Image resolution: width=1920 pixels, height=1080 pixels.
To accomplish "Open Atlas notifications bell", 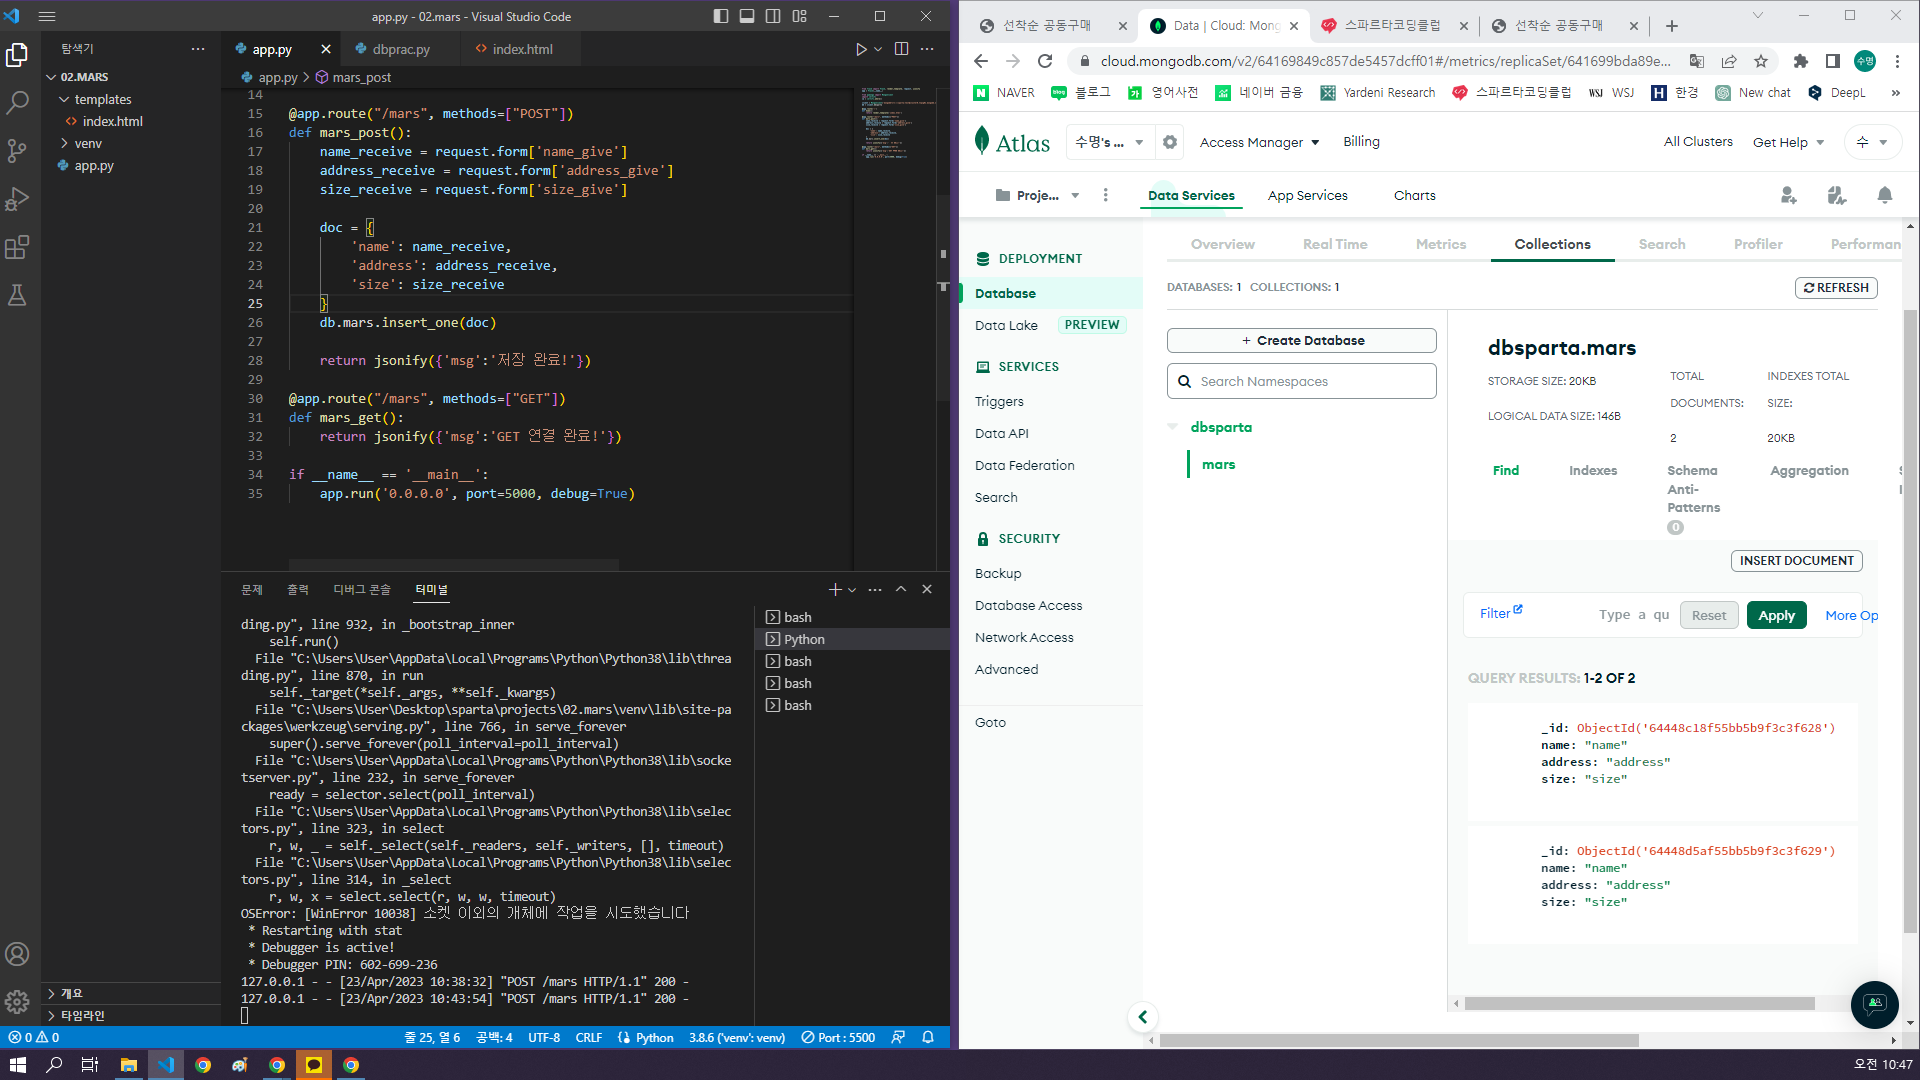I will pos(1885,196).
